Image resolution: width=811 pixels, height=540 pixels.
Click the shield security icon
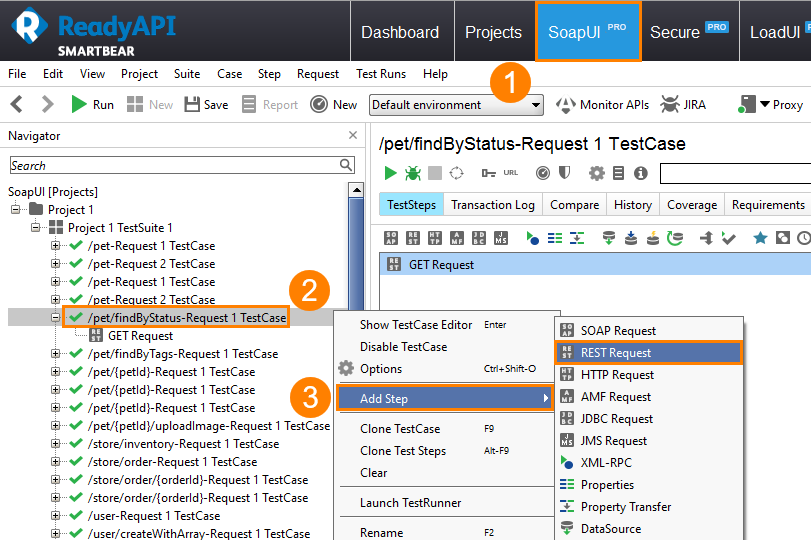click(564, 172)
